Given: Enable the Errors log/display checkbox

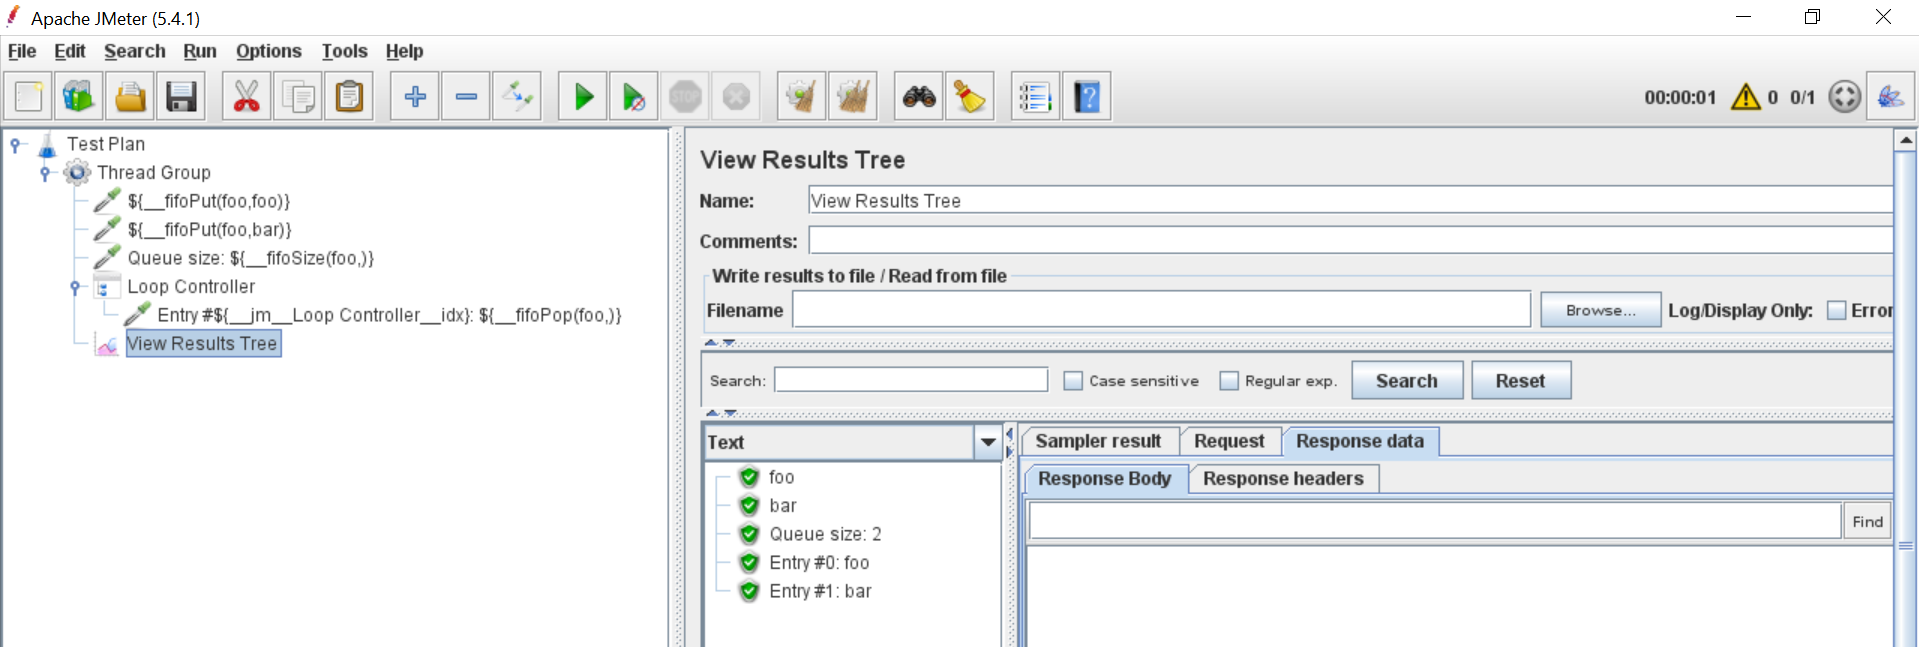Looking at the screenshot, I should (x=1837, y=311).
